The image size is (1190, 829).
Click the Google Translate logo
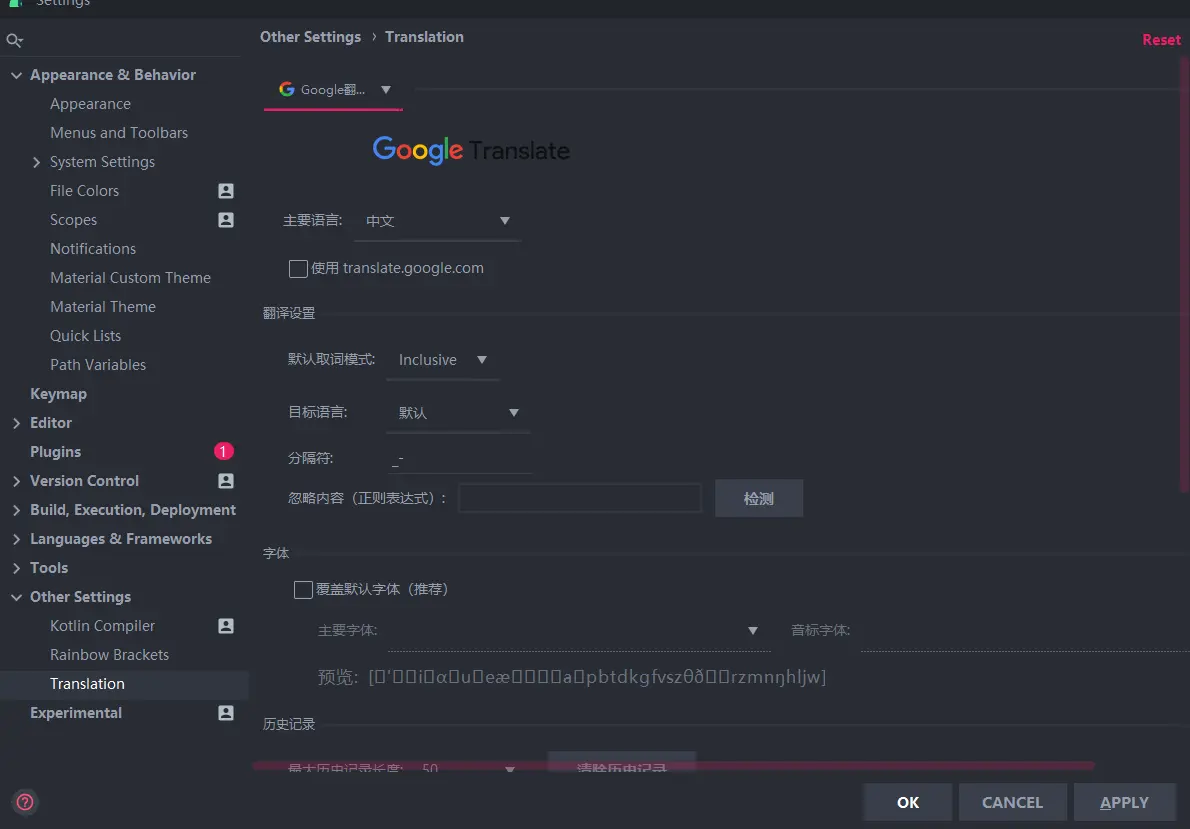tap(471, 150)
